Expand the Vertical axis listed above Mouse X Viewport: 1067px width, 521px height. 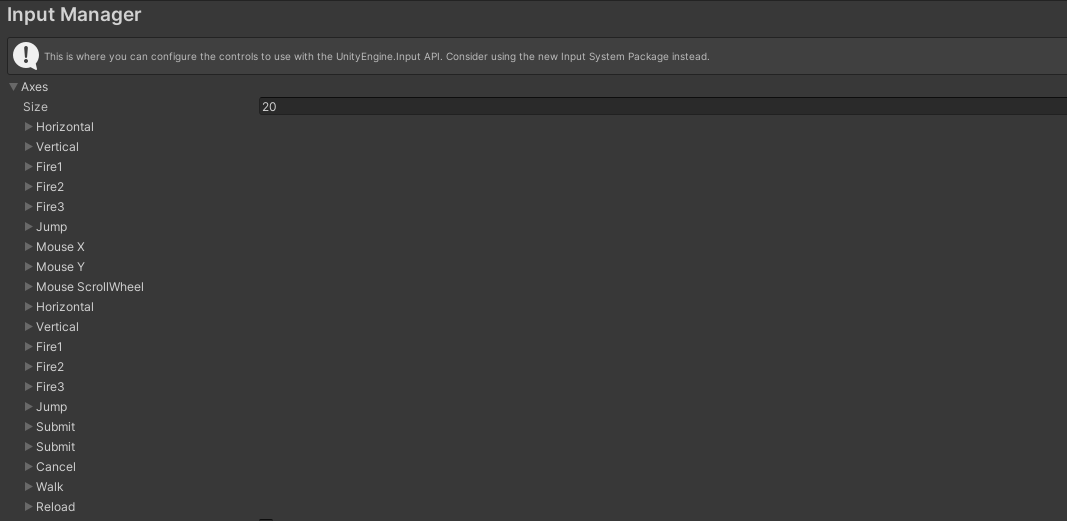coord(29,146)
